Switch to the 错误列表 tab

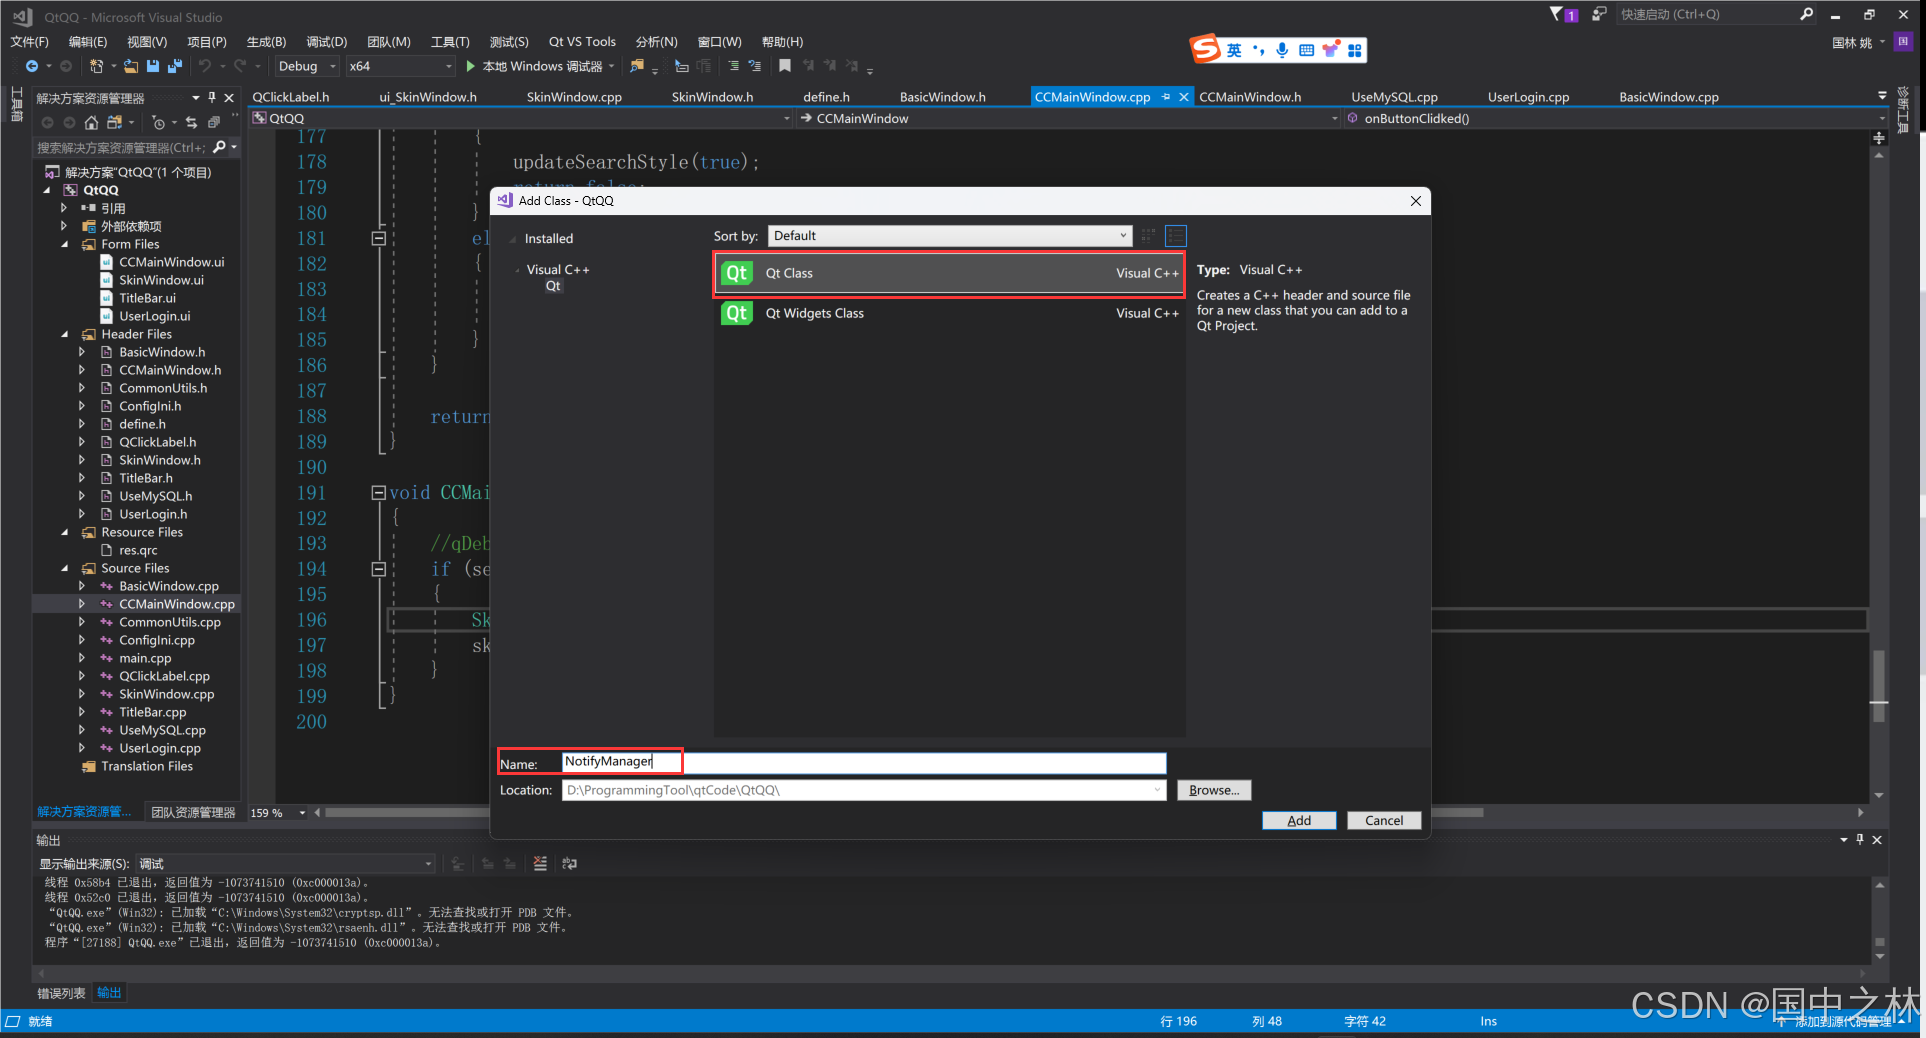coord(61,993)
